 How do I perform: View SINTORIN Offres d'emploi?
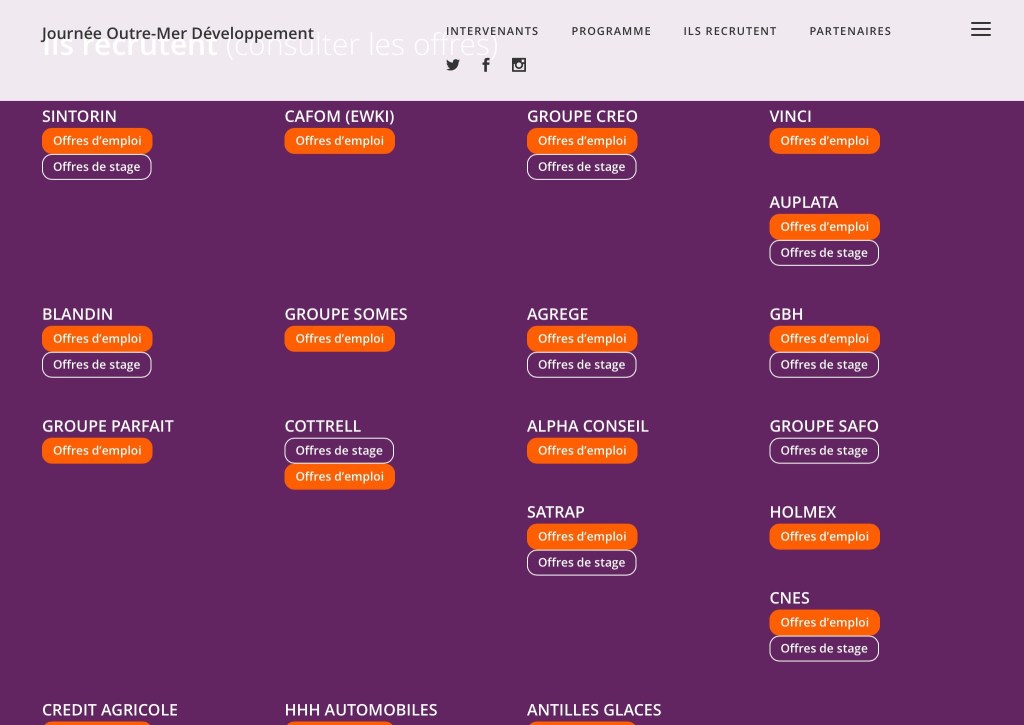pos(97,141)
